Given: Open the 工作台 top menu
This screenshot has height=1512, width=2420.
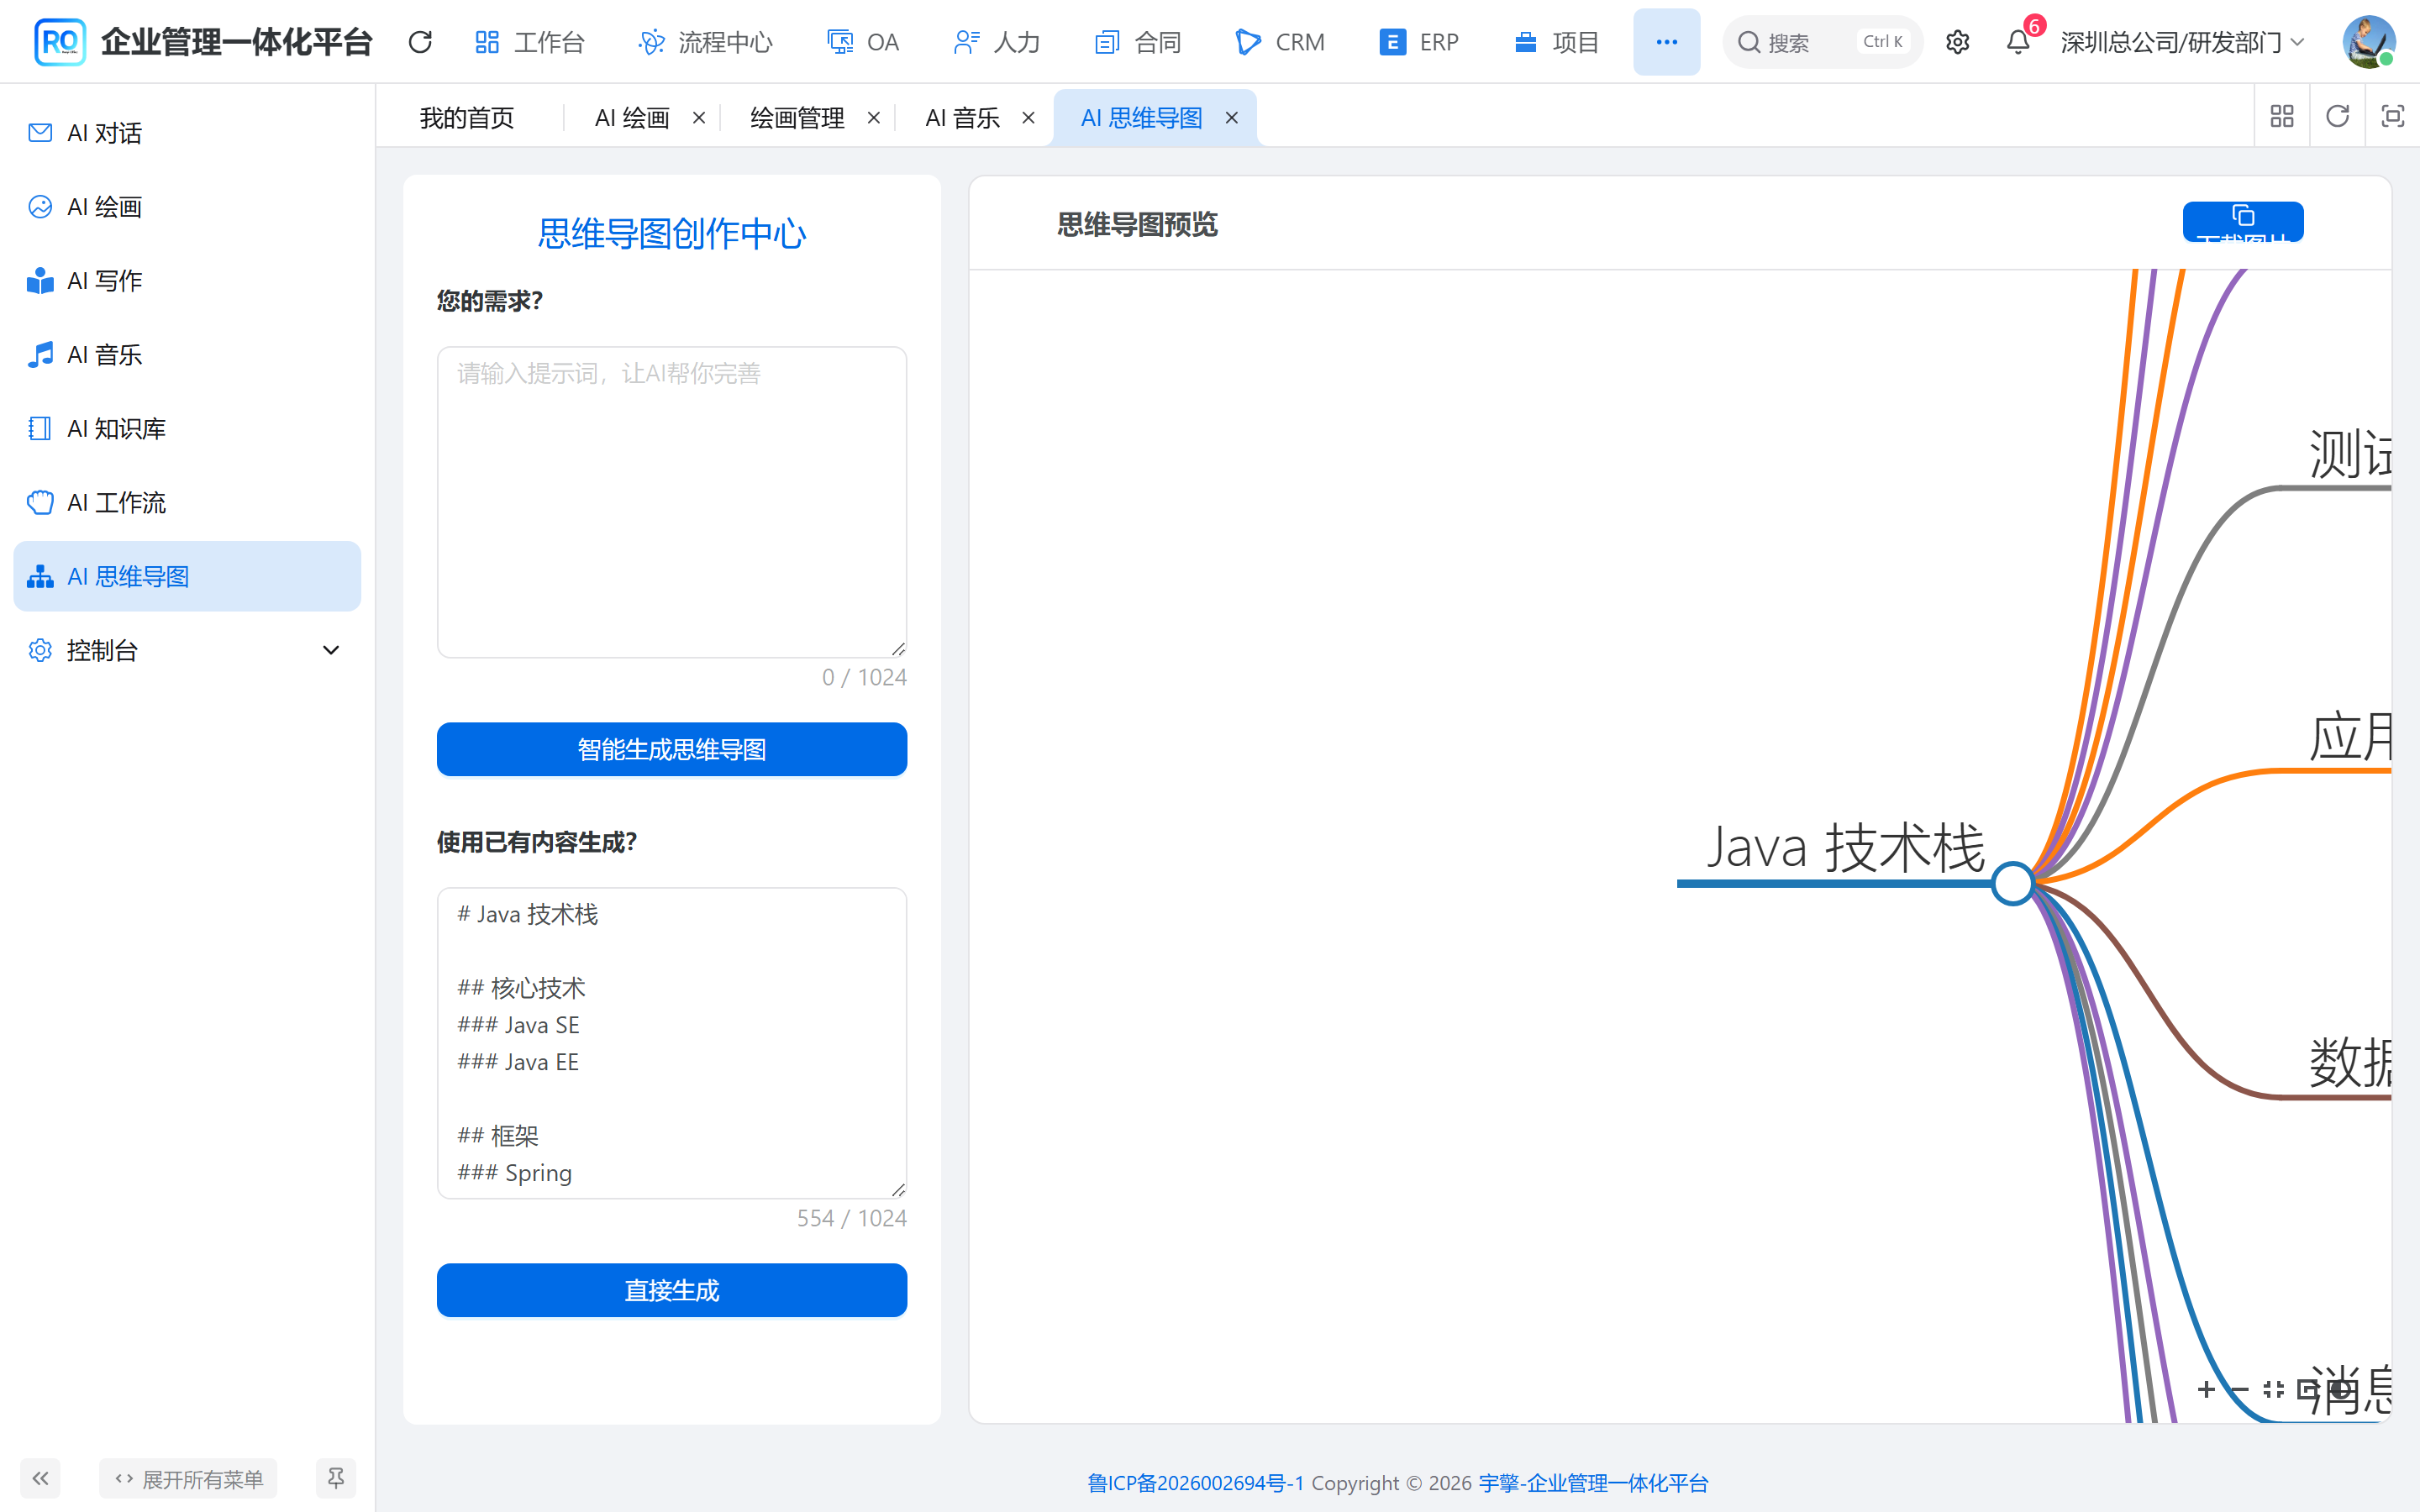Looking at the screenshot, I should tap(530, 42).
